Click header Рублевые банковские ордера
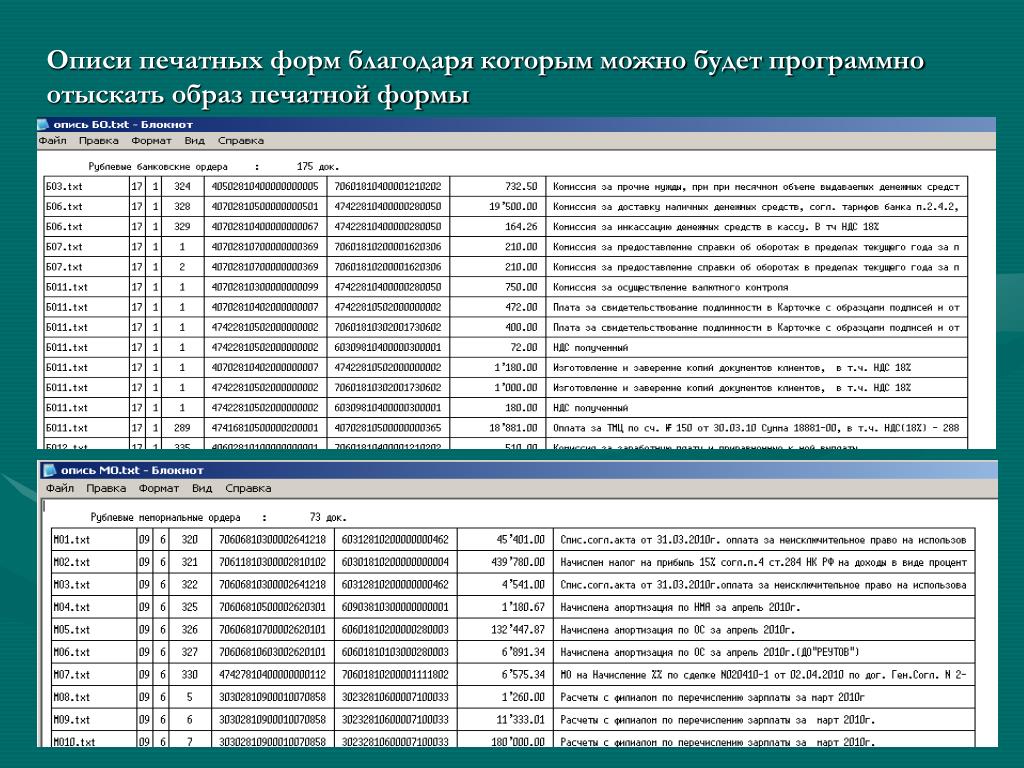The height and width of the screenshot is (768, 1024). click(158, 167)
